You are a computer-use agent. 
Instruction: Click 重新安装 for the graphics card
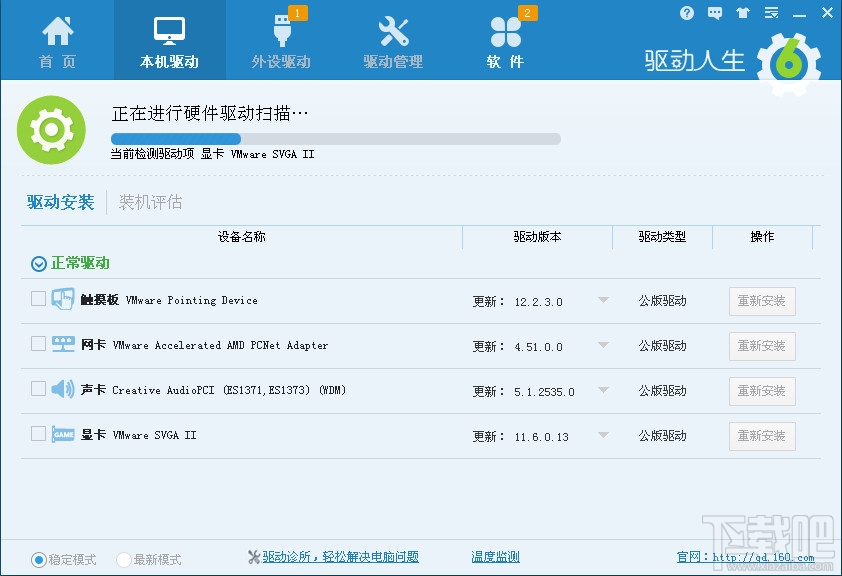762,436
